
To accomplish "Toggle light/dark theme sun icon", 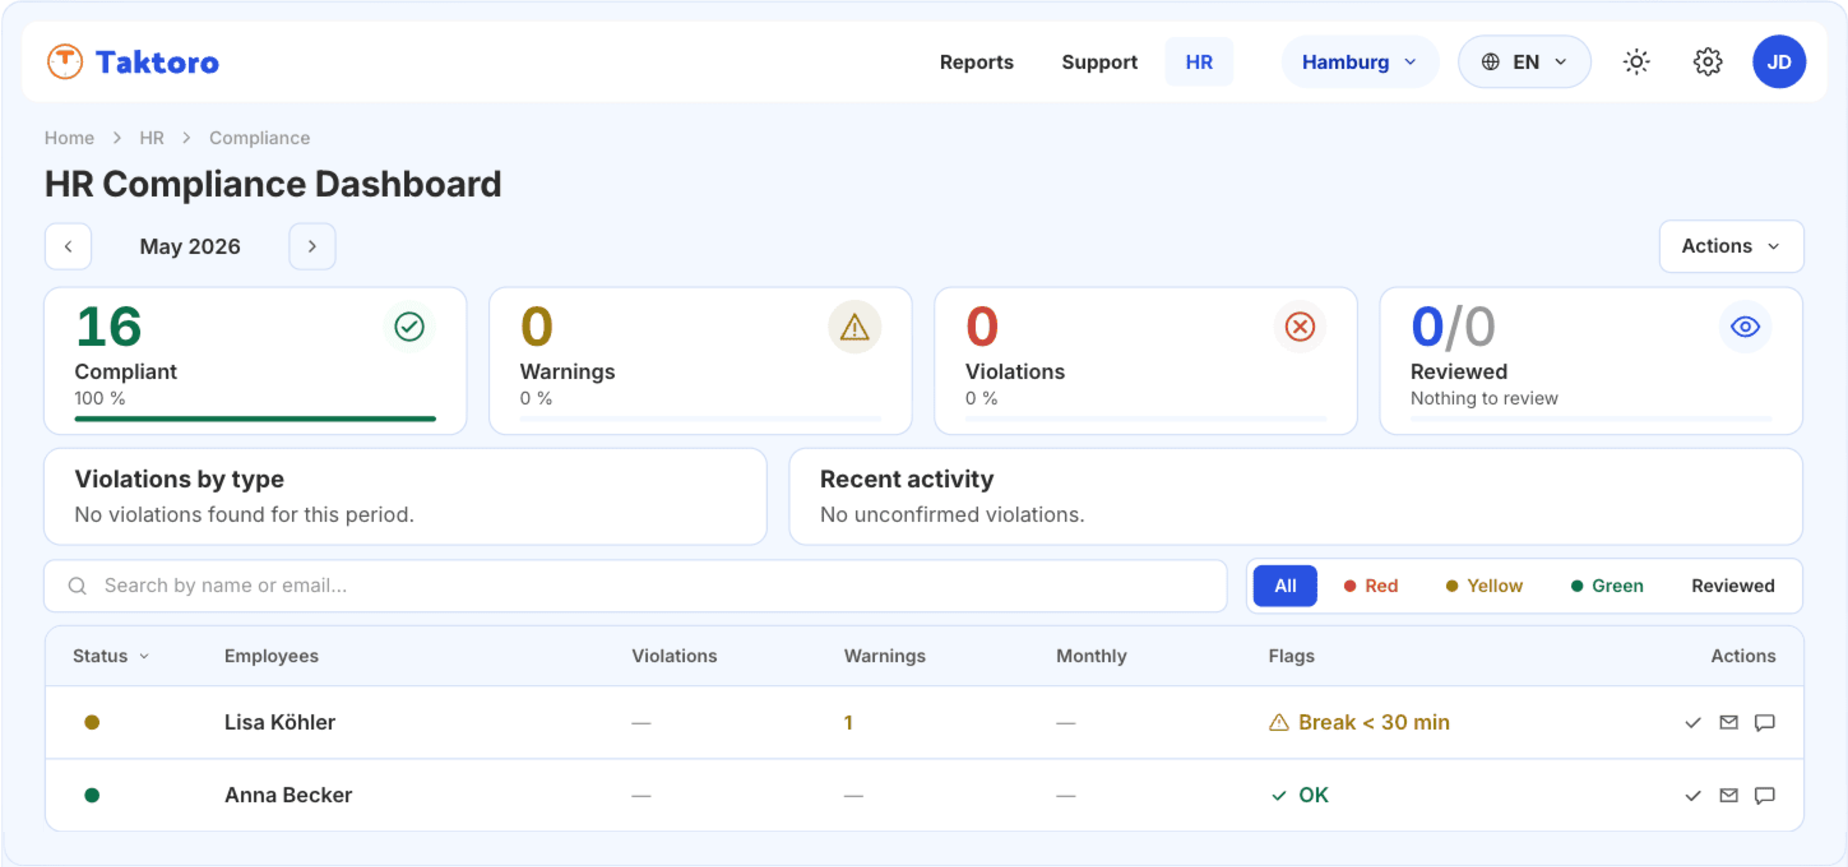I will [x=1636, y=62].
